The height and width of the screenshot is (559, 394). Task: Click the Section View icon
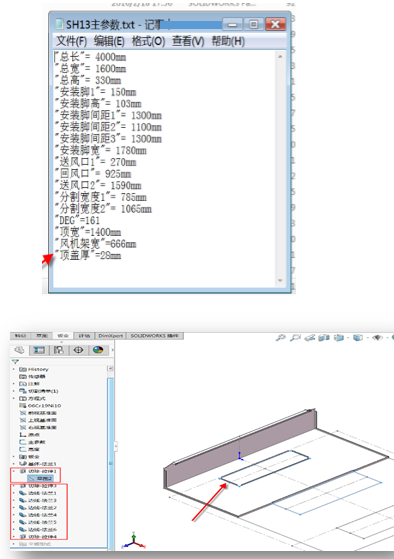point(324,337)
